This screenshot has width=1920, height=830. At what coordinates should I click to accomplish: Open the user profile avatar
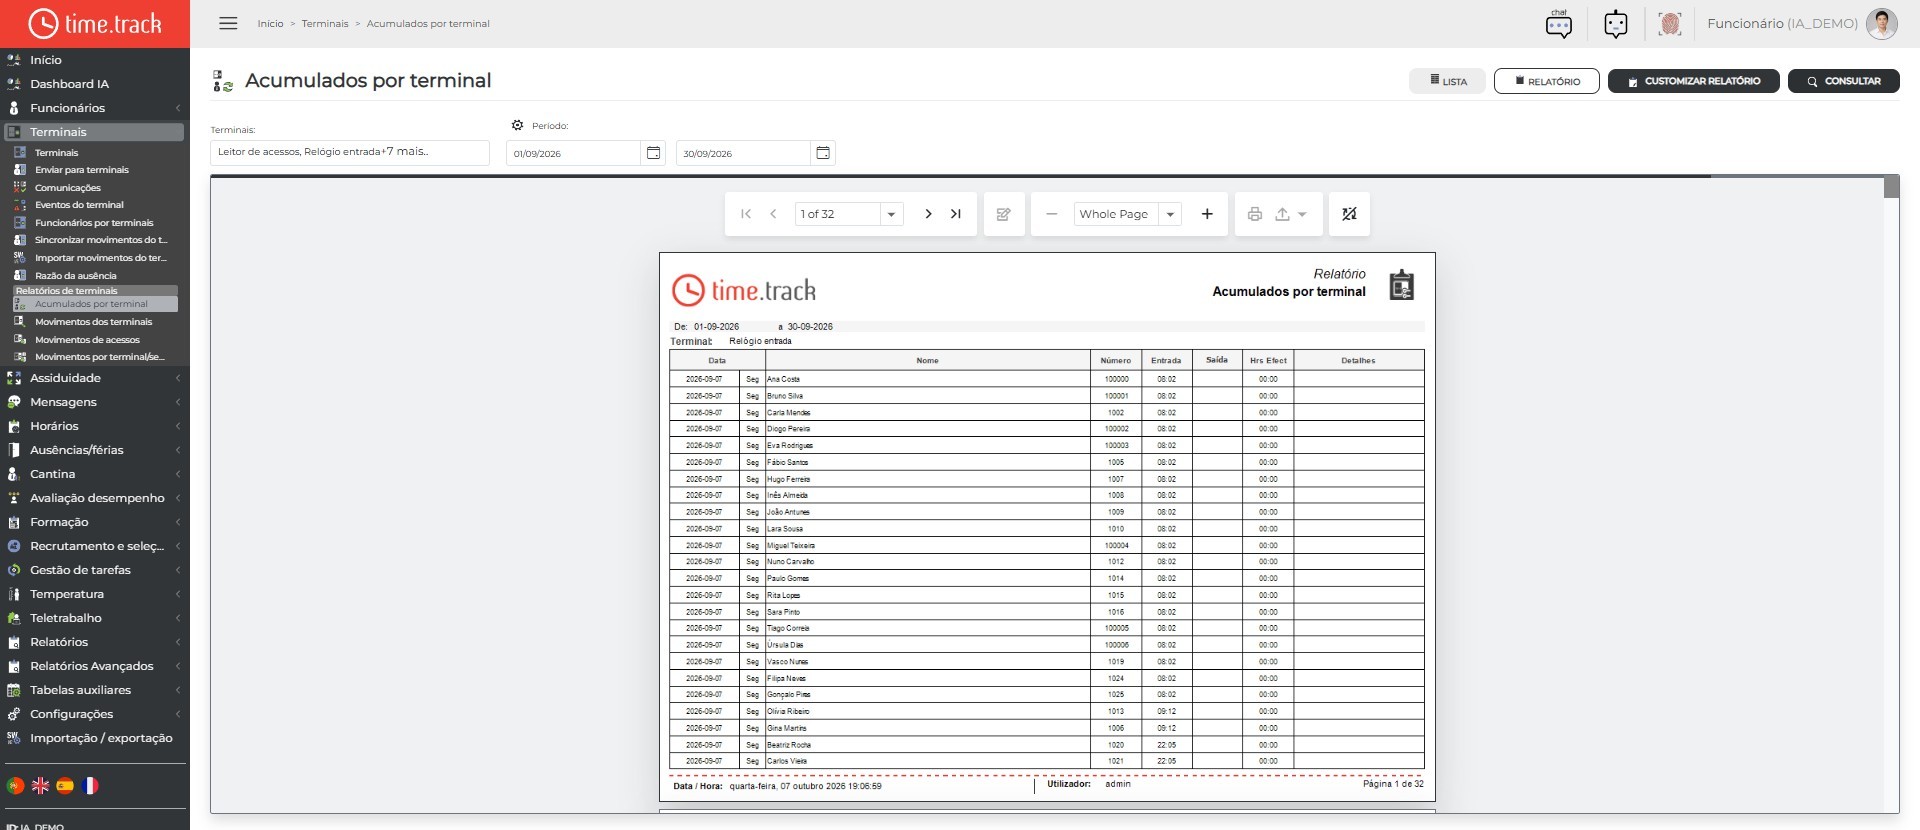1881,23
